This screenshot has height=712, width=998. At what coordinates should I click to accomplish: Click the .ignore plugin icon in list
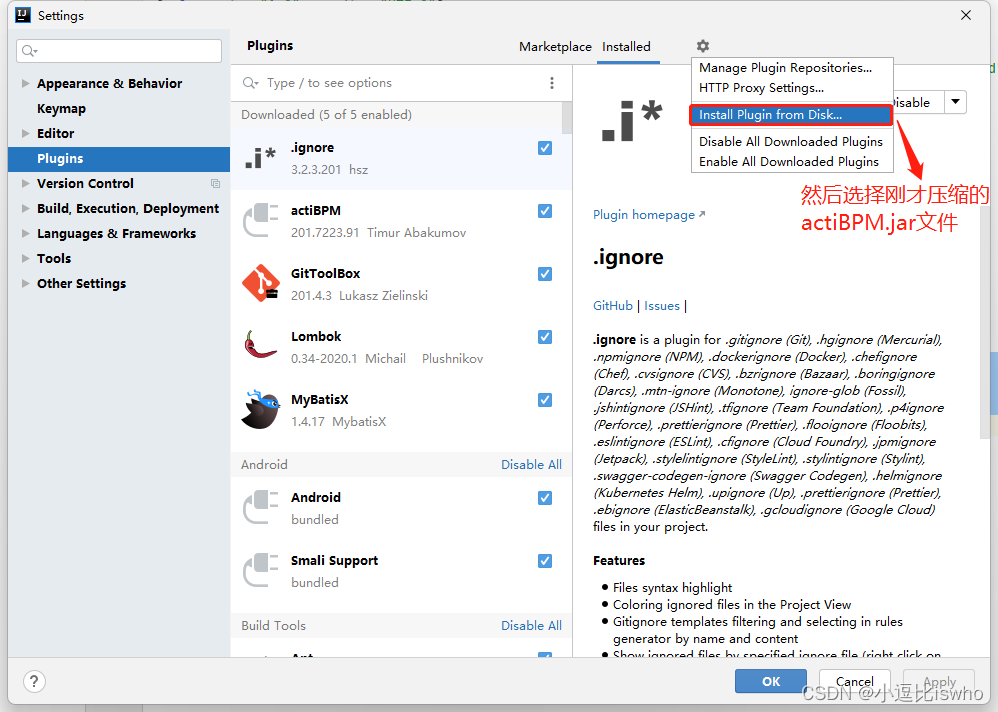click(260, 157)
